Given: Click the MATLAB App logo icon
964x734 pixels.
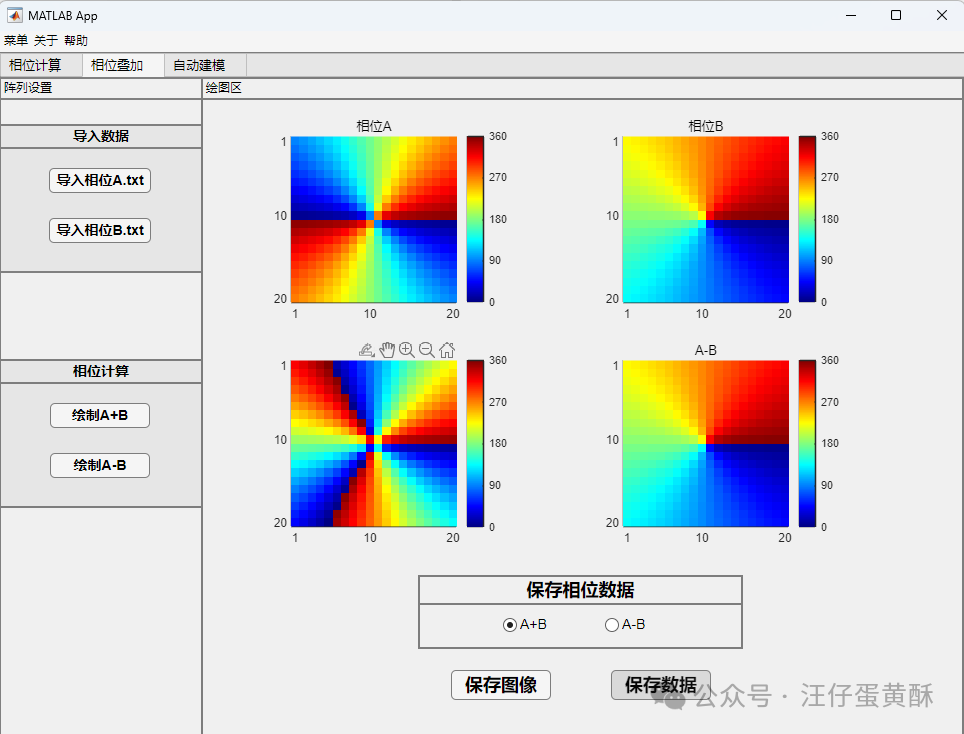Looking at the screenshot, I should pos(15,15).
